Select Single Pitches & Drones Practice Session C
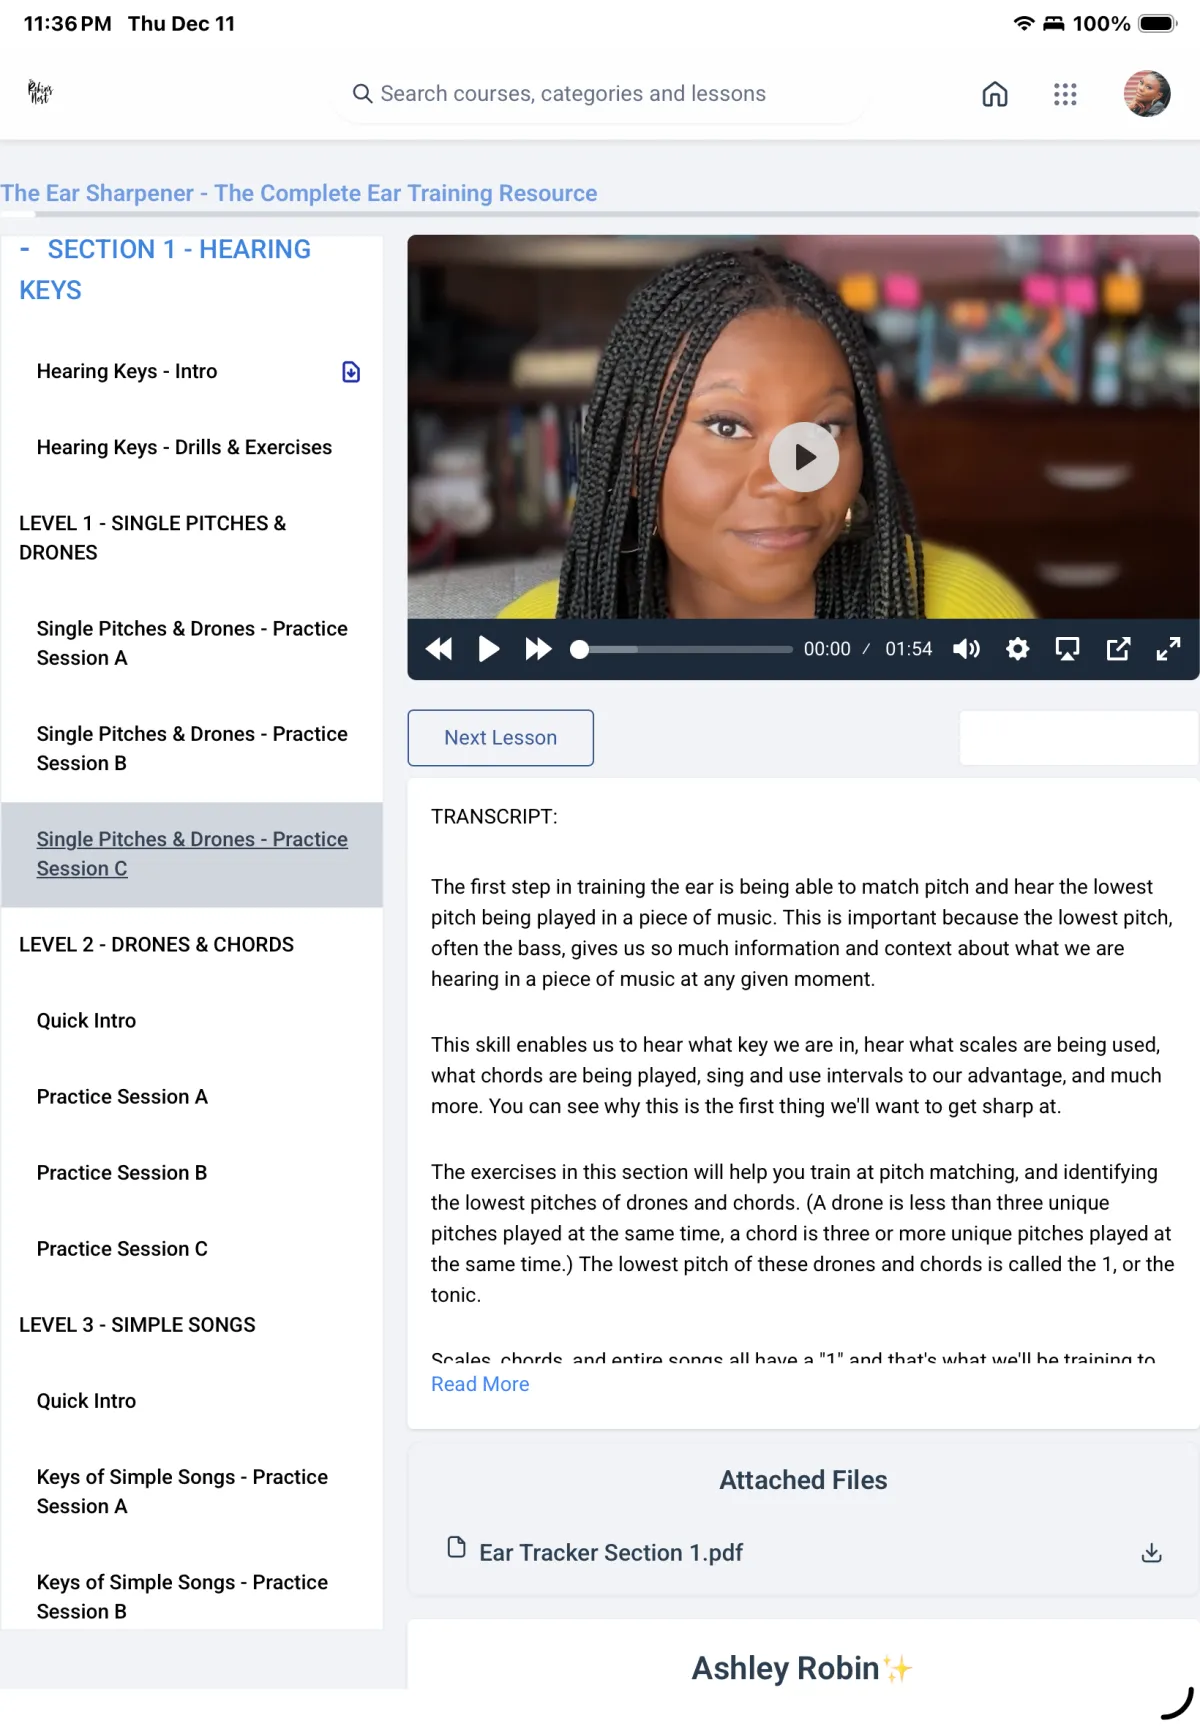The image size is (1200, 1726). (x=192, y=854)
